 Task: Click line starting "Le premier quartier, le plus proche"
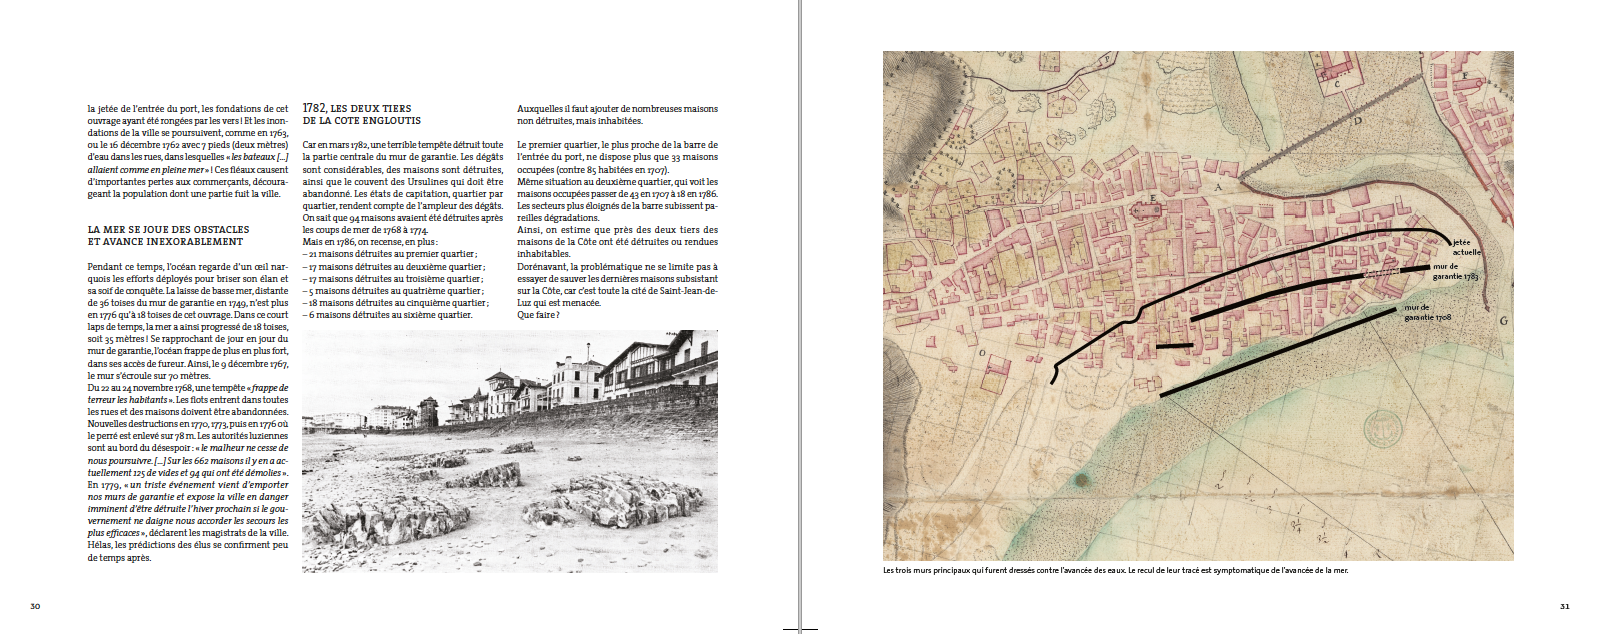point(617,145)
